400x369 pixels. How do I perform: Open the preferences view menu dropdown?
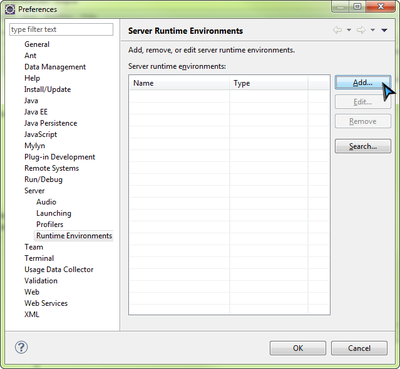tap(384, 30)
